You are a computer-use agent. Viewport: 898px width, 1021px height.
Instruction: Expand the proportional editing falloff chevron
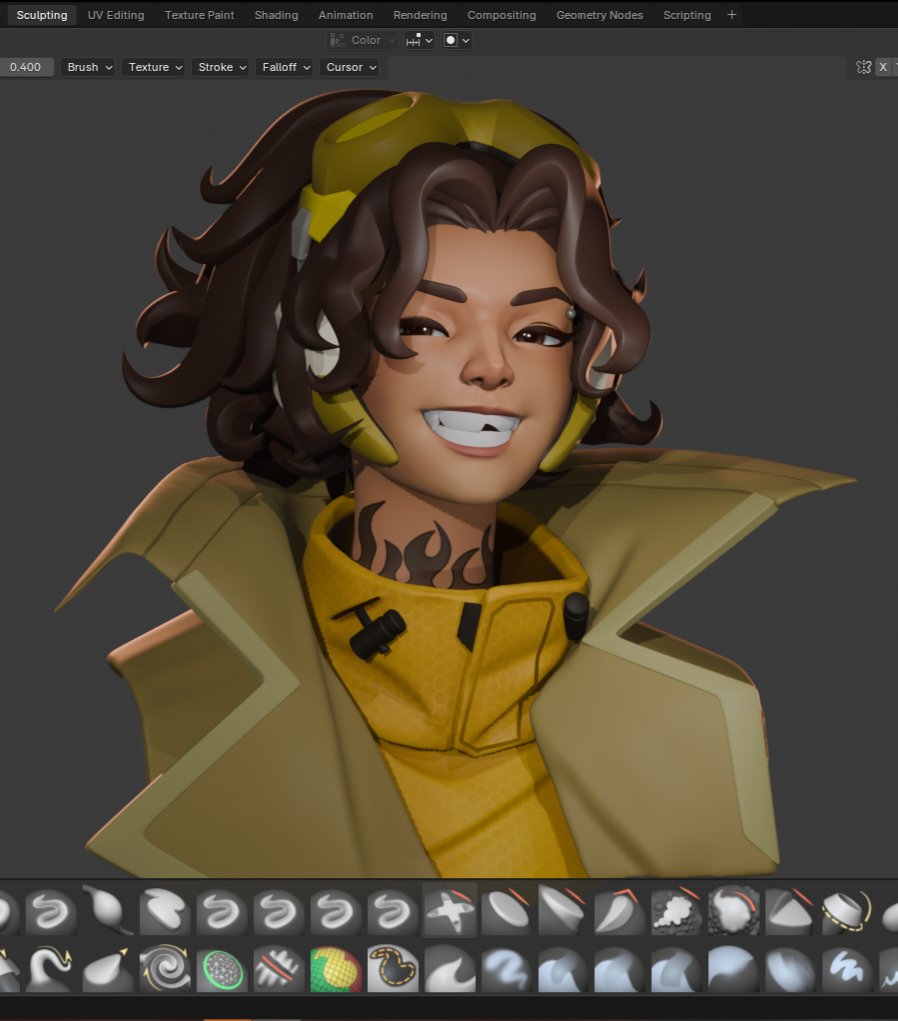coord(466,40)
